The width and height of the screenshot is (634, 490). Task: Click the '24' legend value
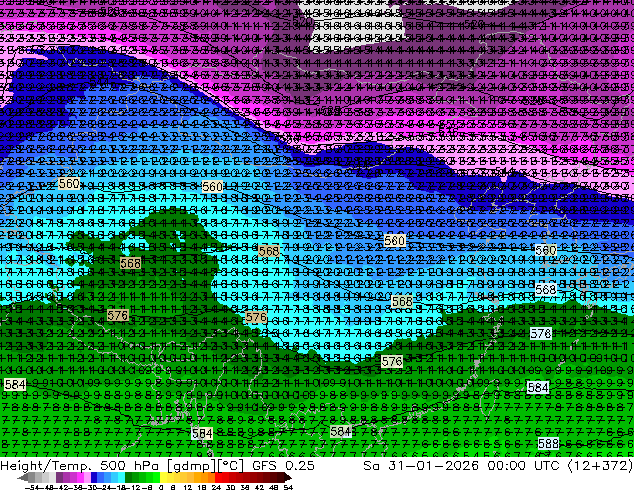click(216, 487)
